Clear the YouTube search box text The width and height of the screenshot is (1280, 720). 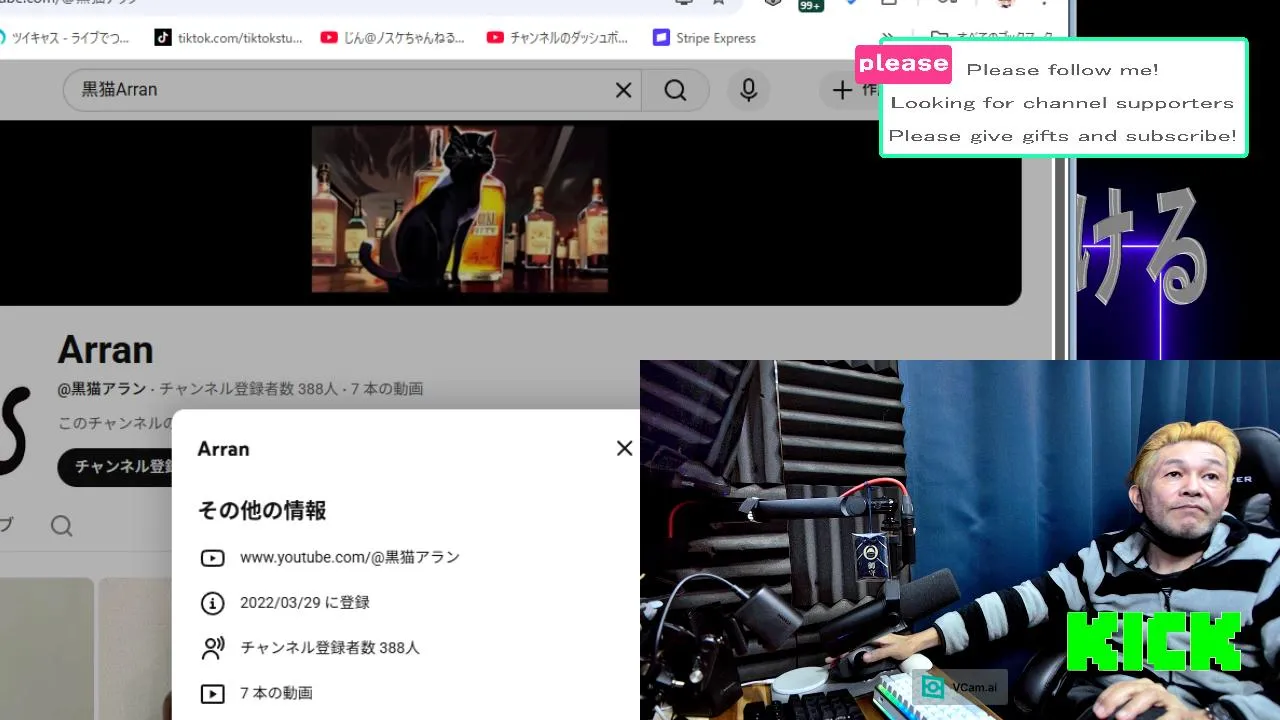pyautogui.click(x=623, y=90)
